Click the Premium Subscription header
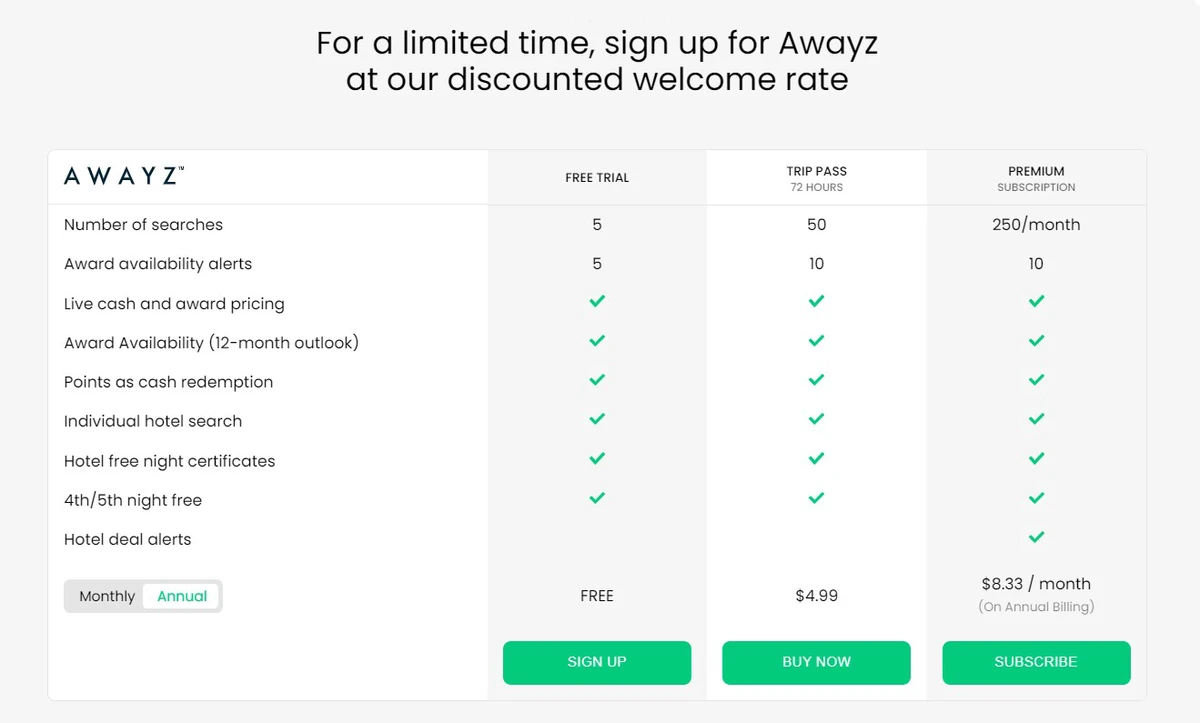This screenshot has height=723, width=1200. (1036, 177)
